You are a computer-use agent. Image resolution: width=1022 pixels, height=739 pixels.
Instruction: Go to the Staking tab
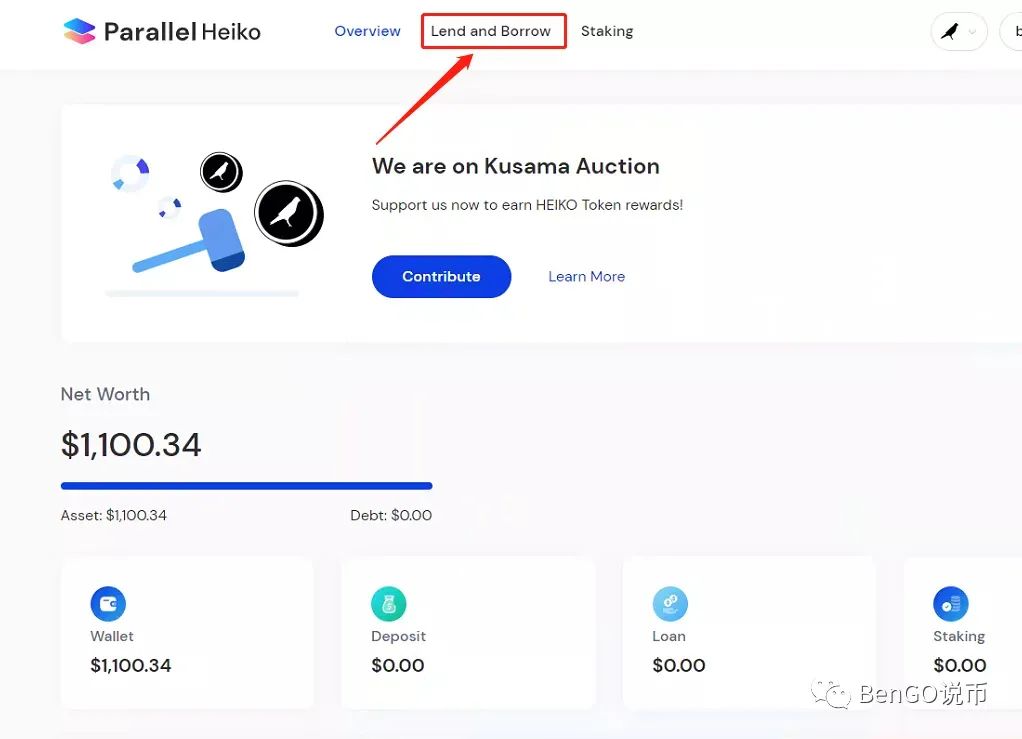pyautogui.click(x=607, y=31)
